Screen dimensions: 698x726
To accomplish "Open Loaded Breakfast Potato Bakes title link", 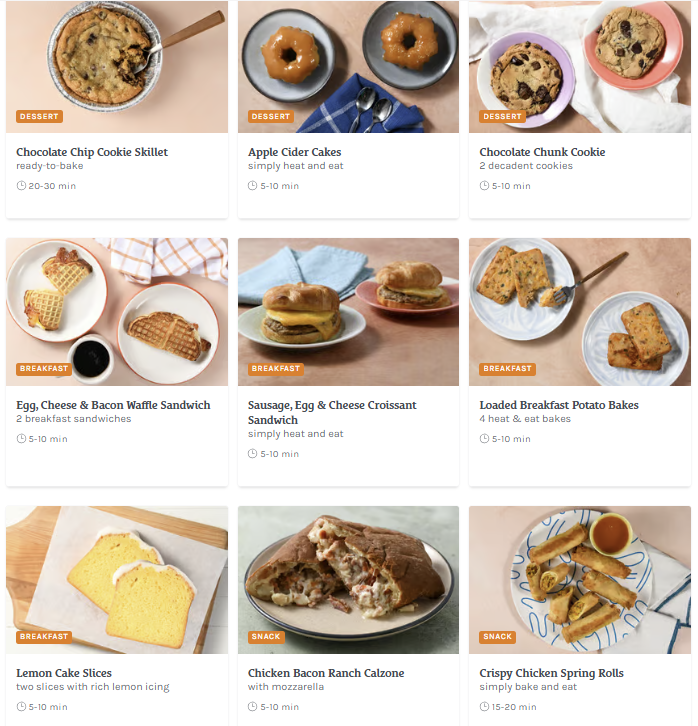I will coord(559,405).
